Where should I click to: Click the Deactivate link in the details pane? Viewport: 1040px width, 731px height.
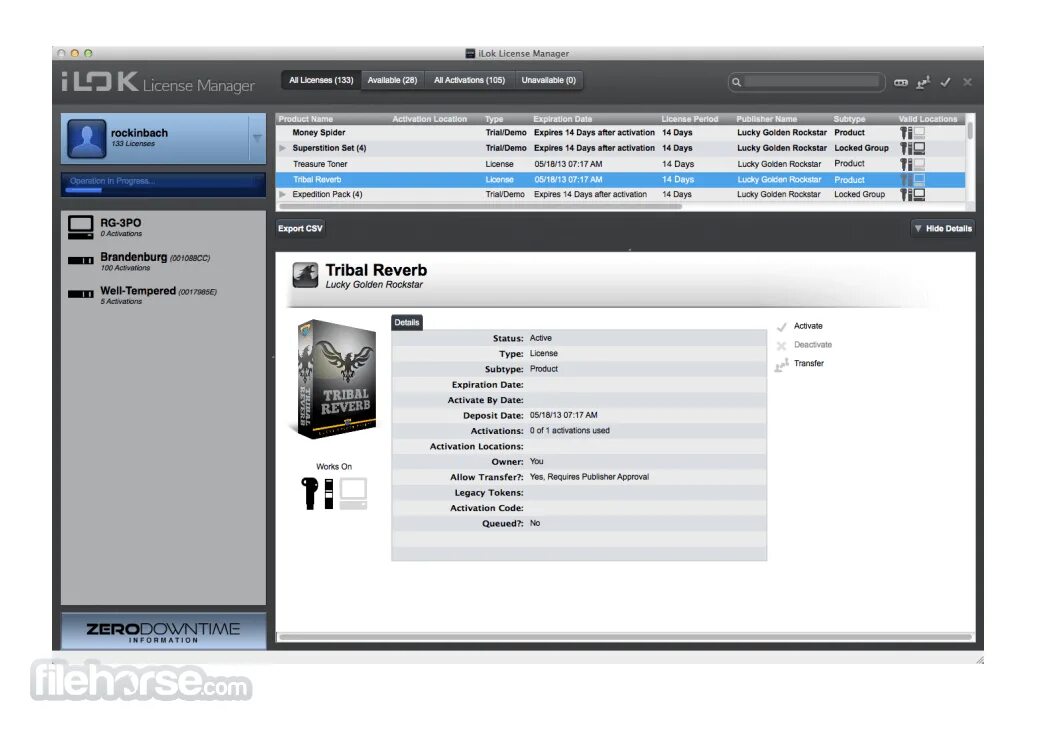click(812, 345)
